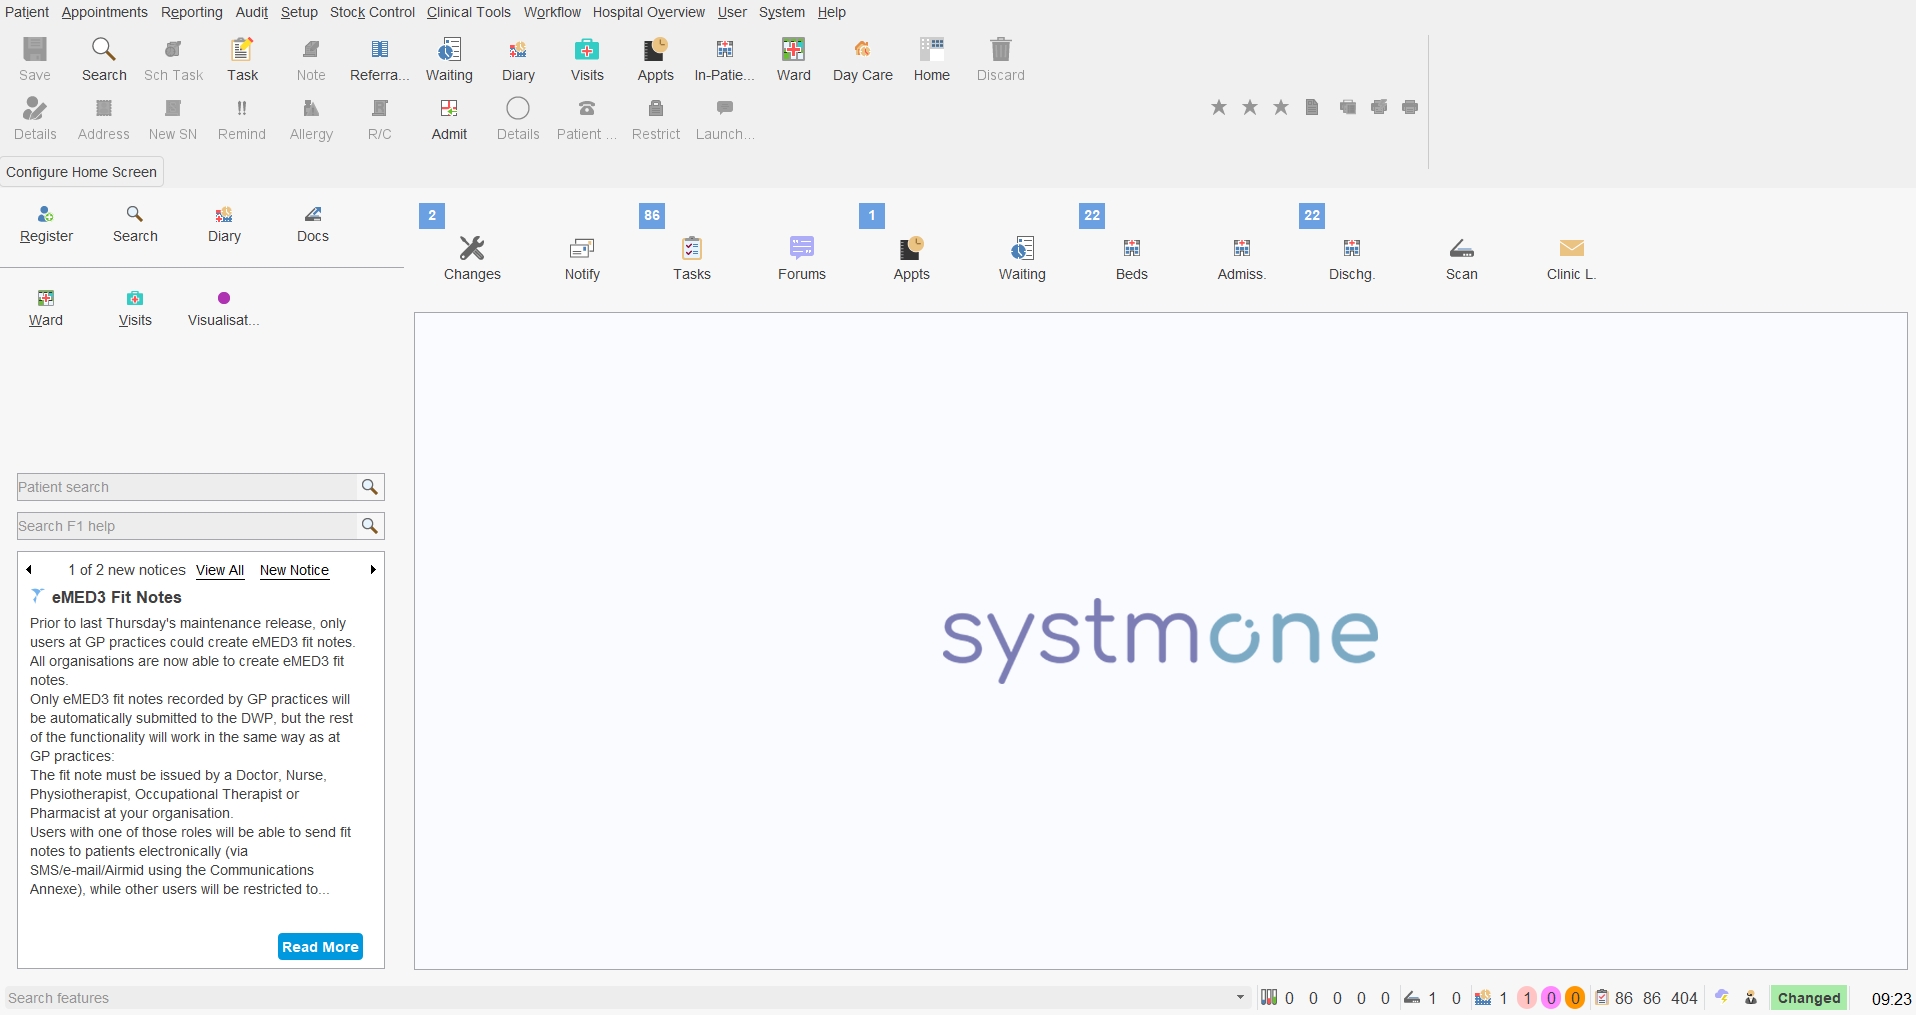Open the Reporting menu

click(192, 12)
